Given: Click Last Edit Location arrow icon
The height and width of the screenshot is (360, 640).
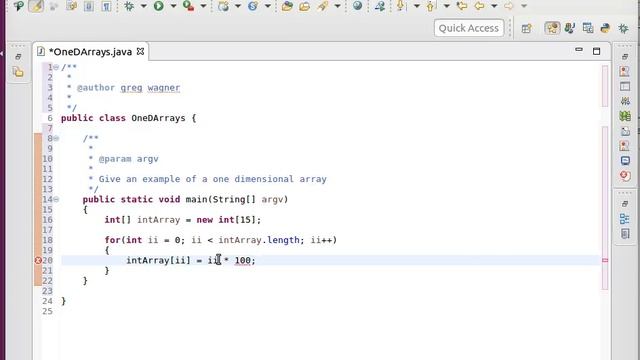Looking at the screenshot, I should pyautogui.click(x=462, y=6).
